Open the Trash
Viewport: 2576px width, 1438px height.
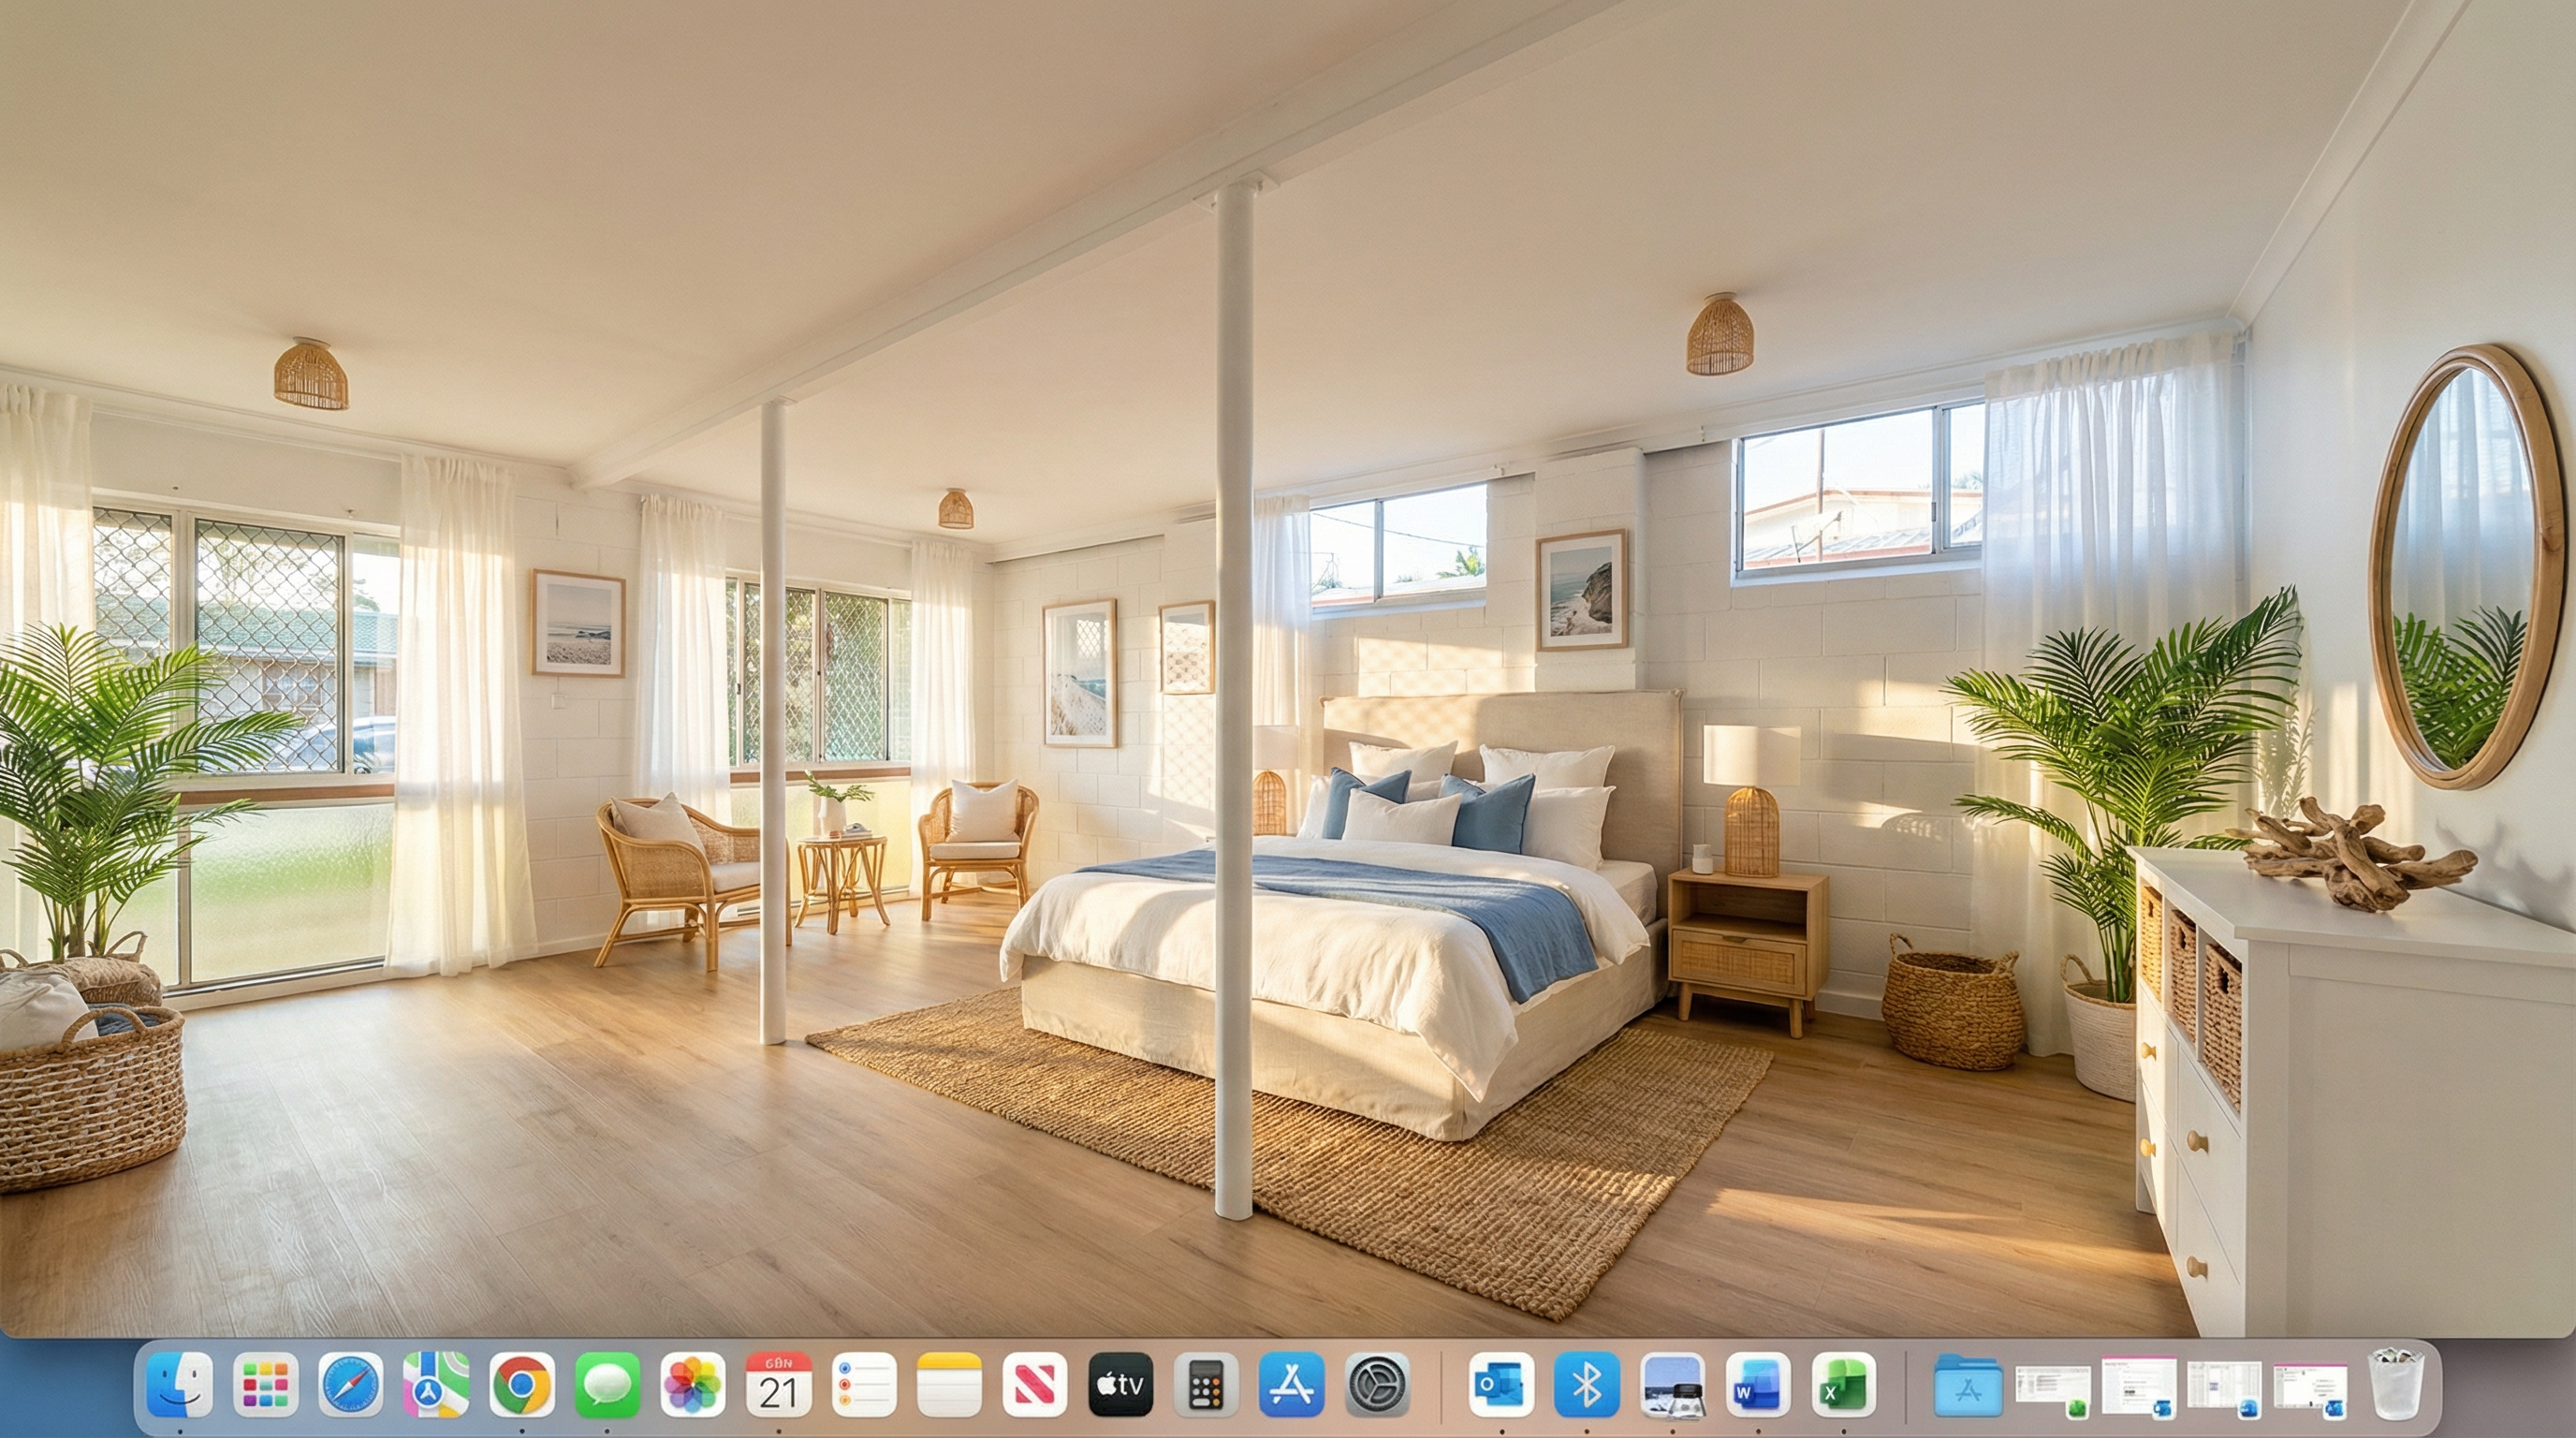pyautogui.click(x=2396, y=1385)
